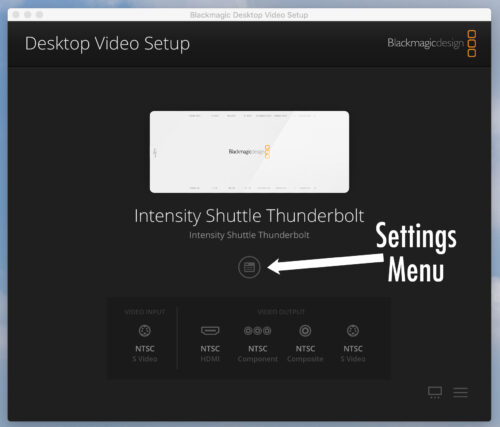The height and width of the screenshot is (427, 500).
Task: Select the Composite output connector icon
Action: (x=305, y=331)
